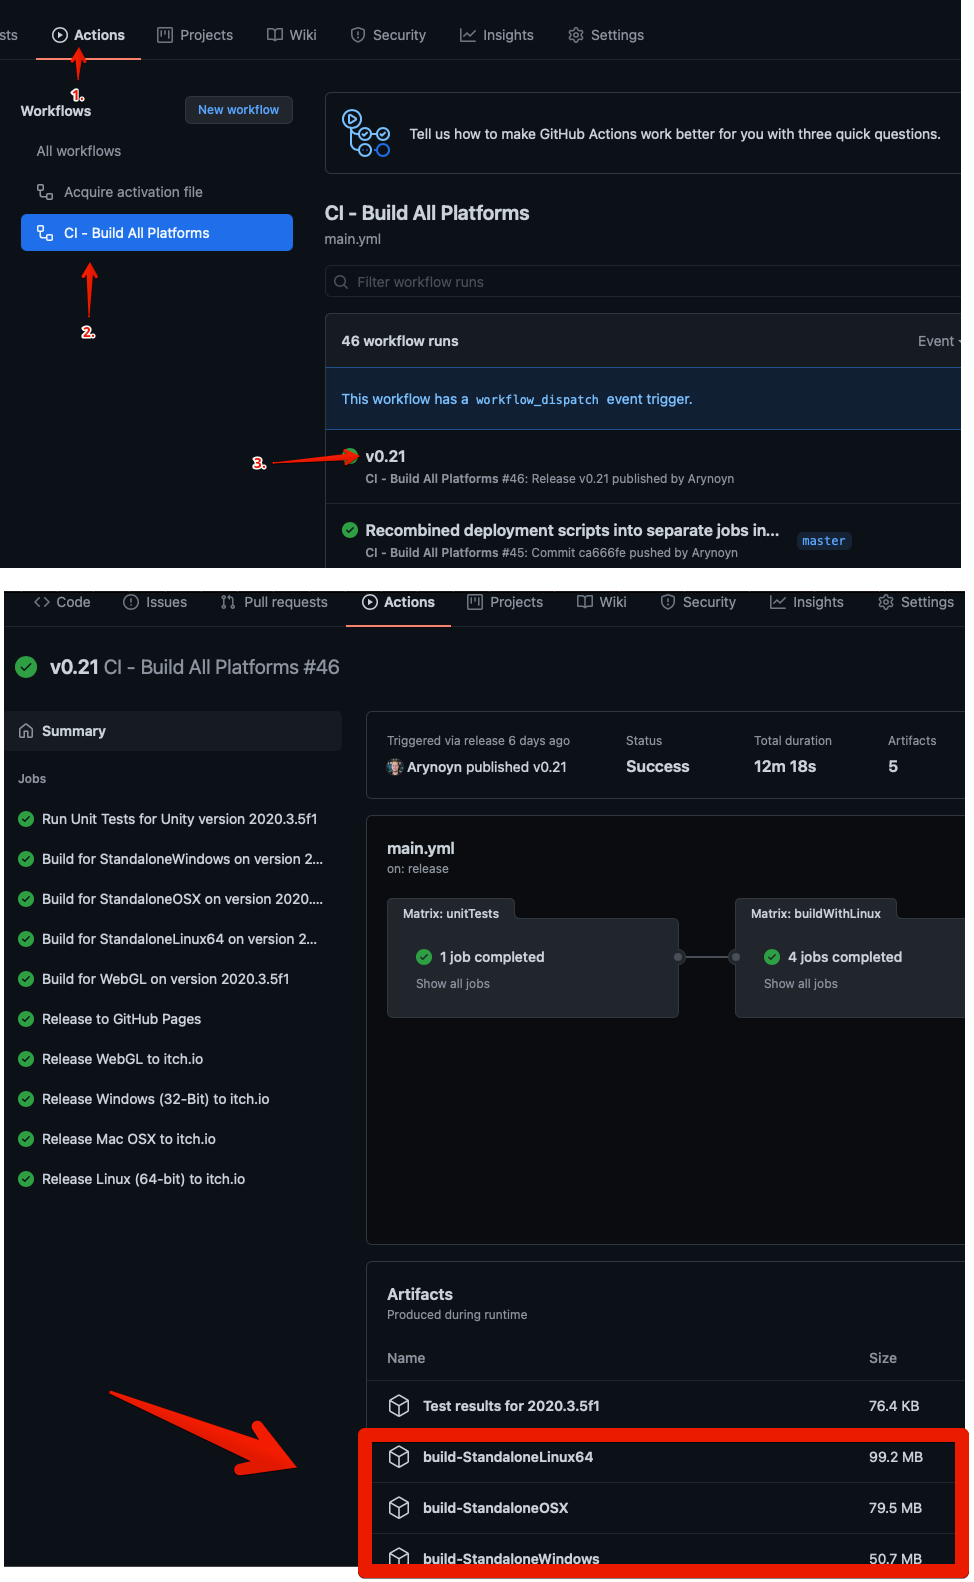Click the 4 jobs completed check icon

point(772,957)
